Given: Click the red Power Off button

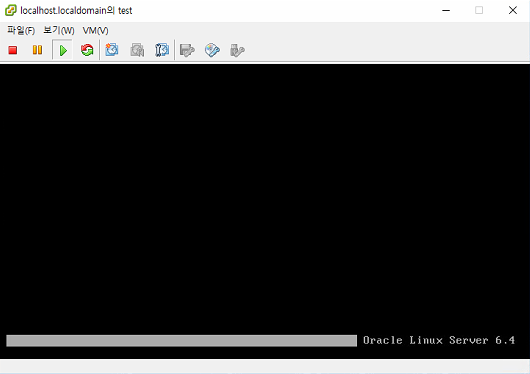Looking at the screenshot, I should click(x=13, y=50).
